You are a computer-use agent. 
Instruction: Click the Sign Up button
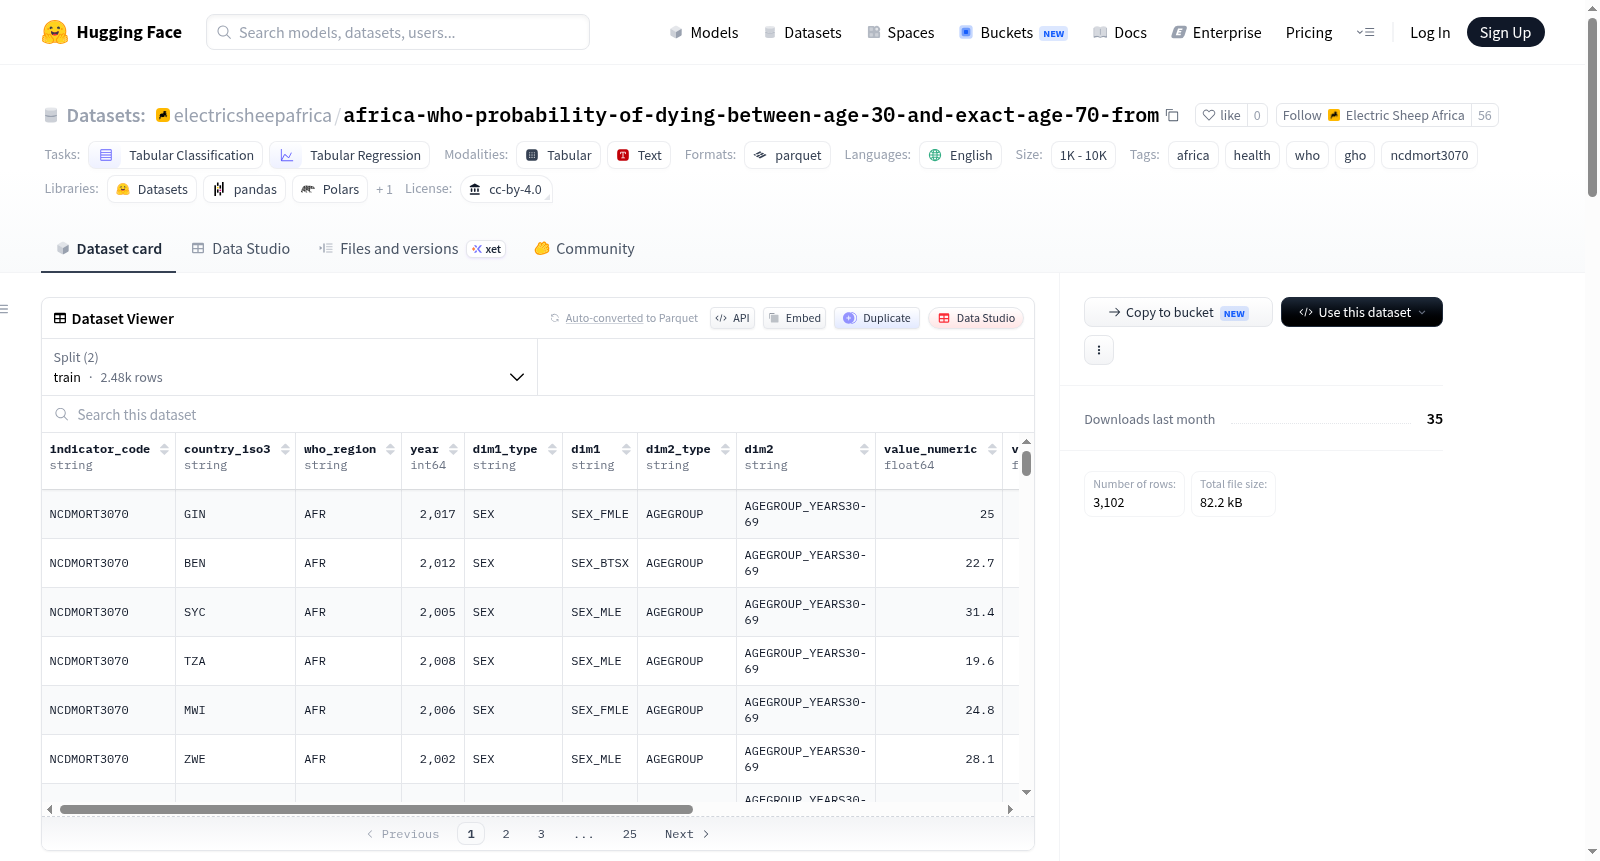click(1505, 33)
